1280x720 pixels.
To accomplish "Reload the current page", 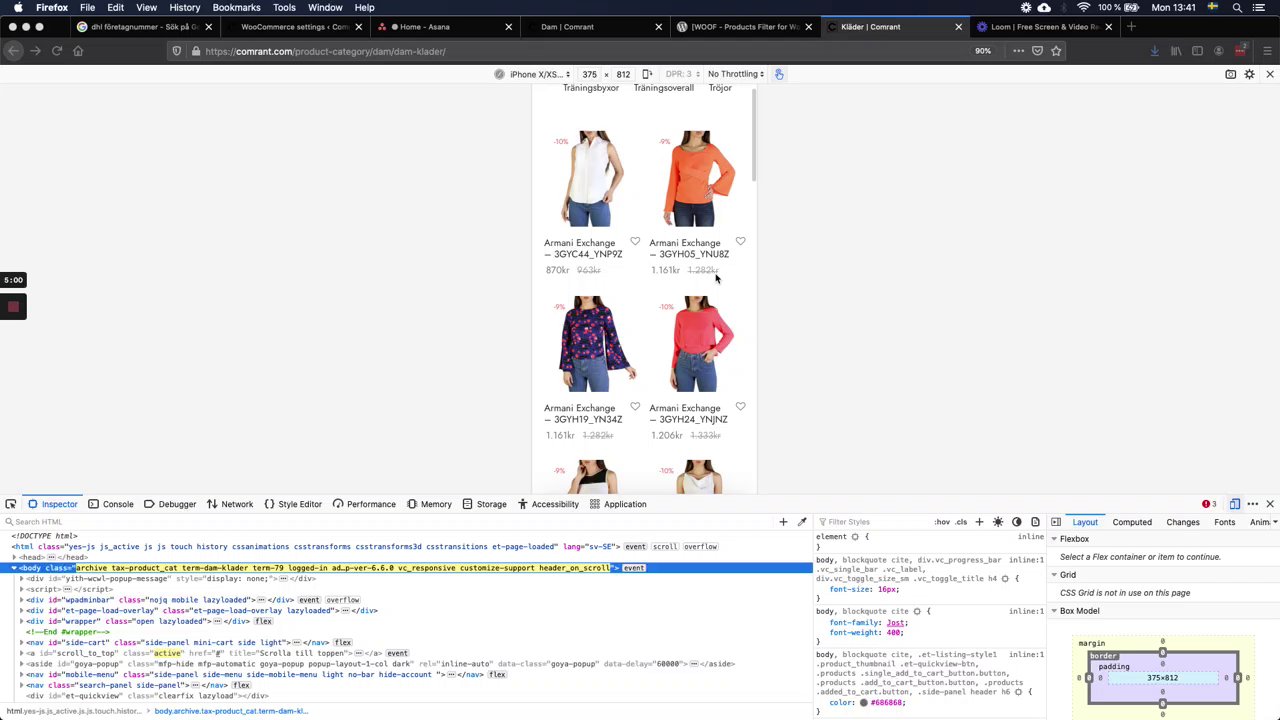I will pyautogui.click(x=57, y=51).
